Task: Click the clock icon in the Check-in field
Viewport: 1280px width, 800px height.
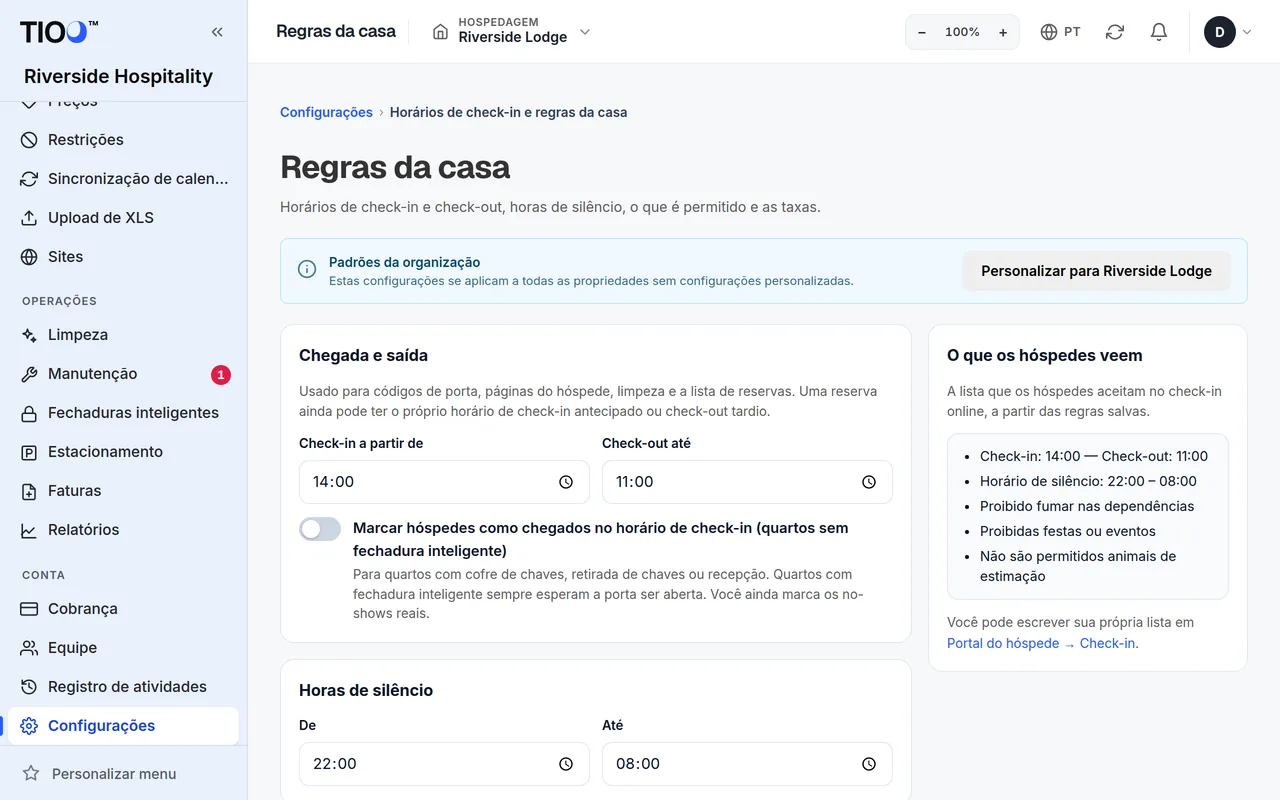Action: coord(566,482)
